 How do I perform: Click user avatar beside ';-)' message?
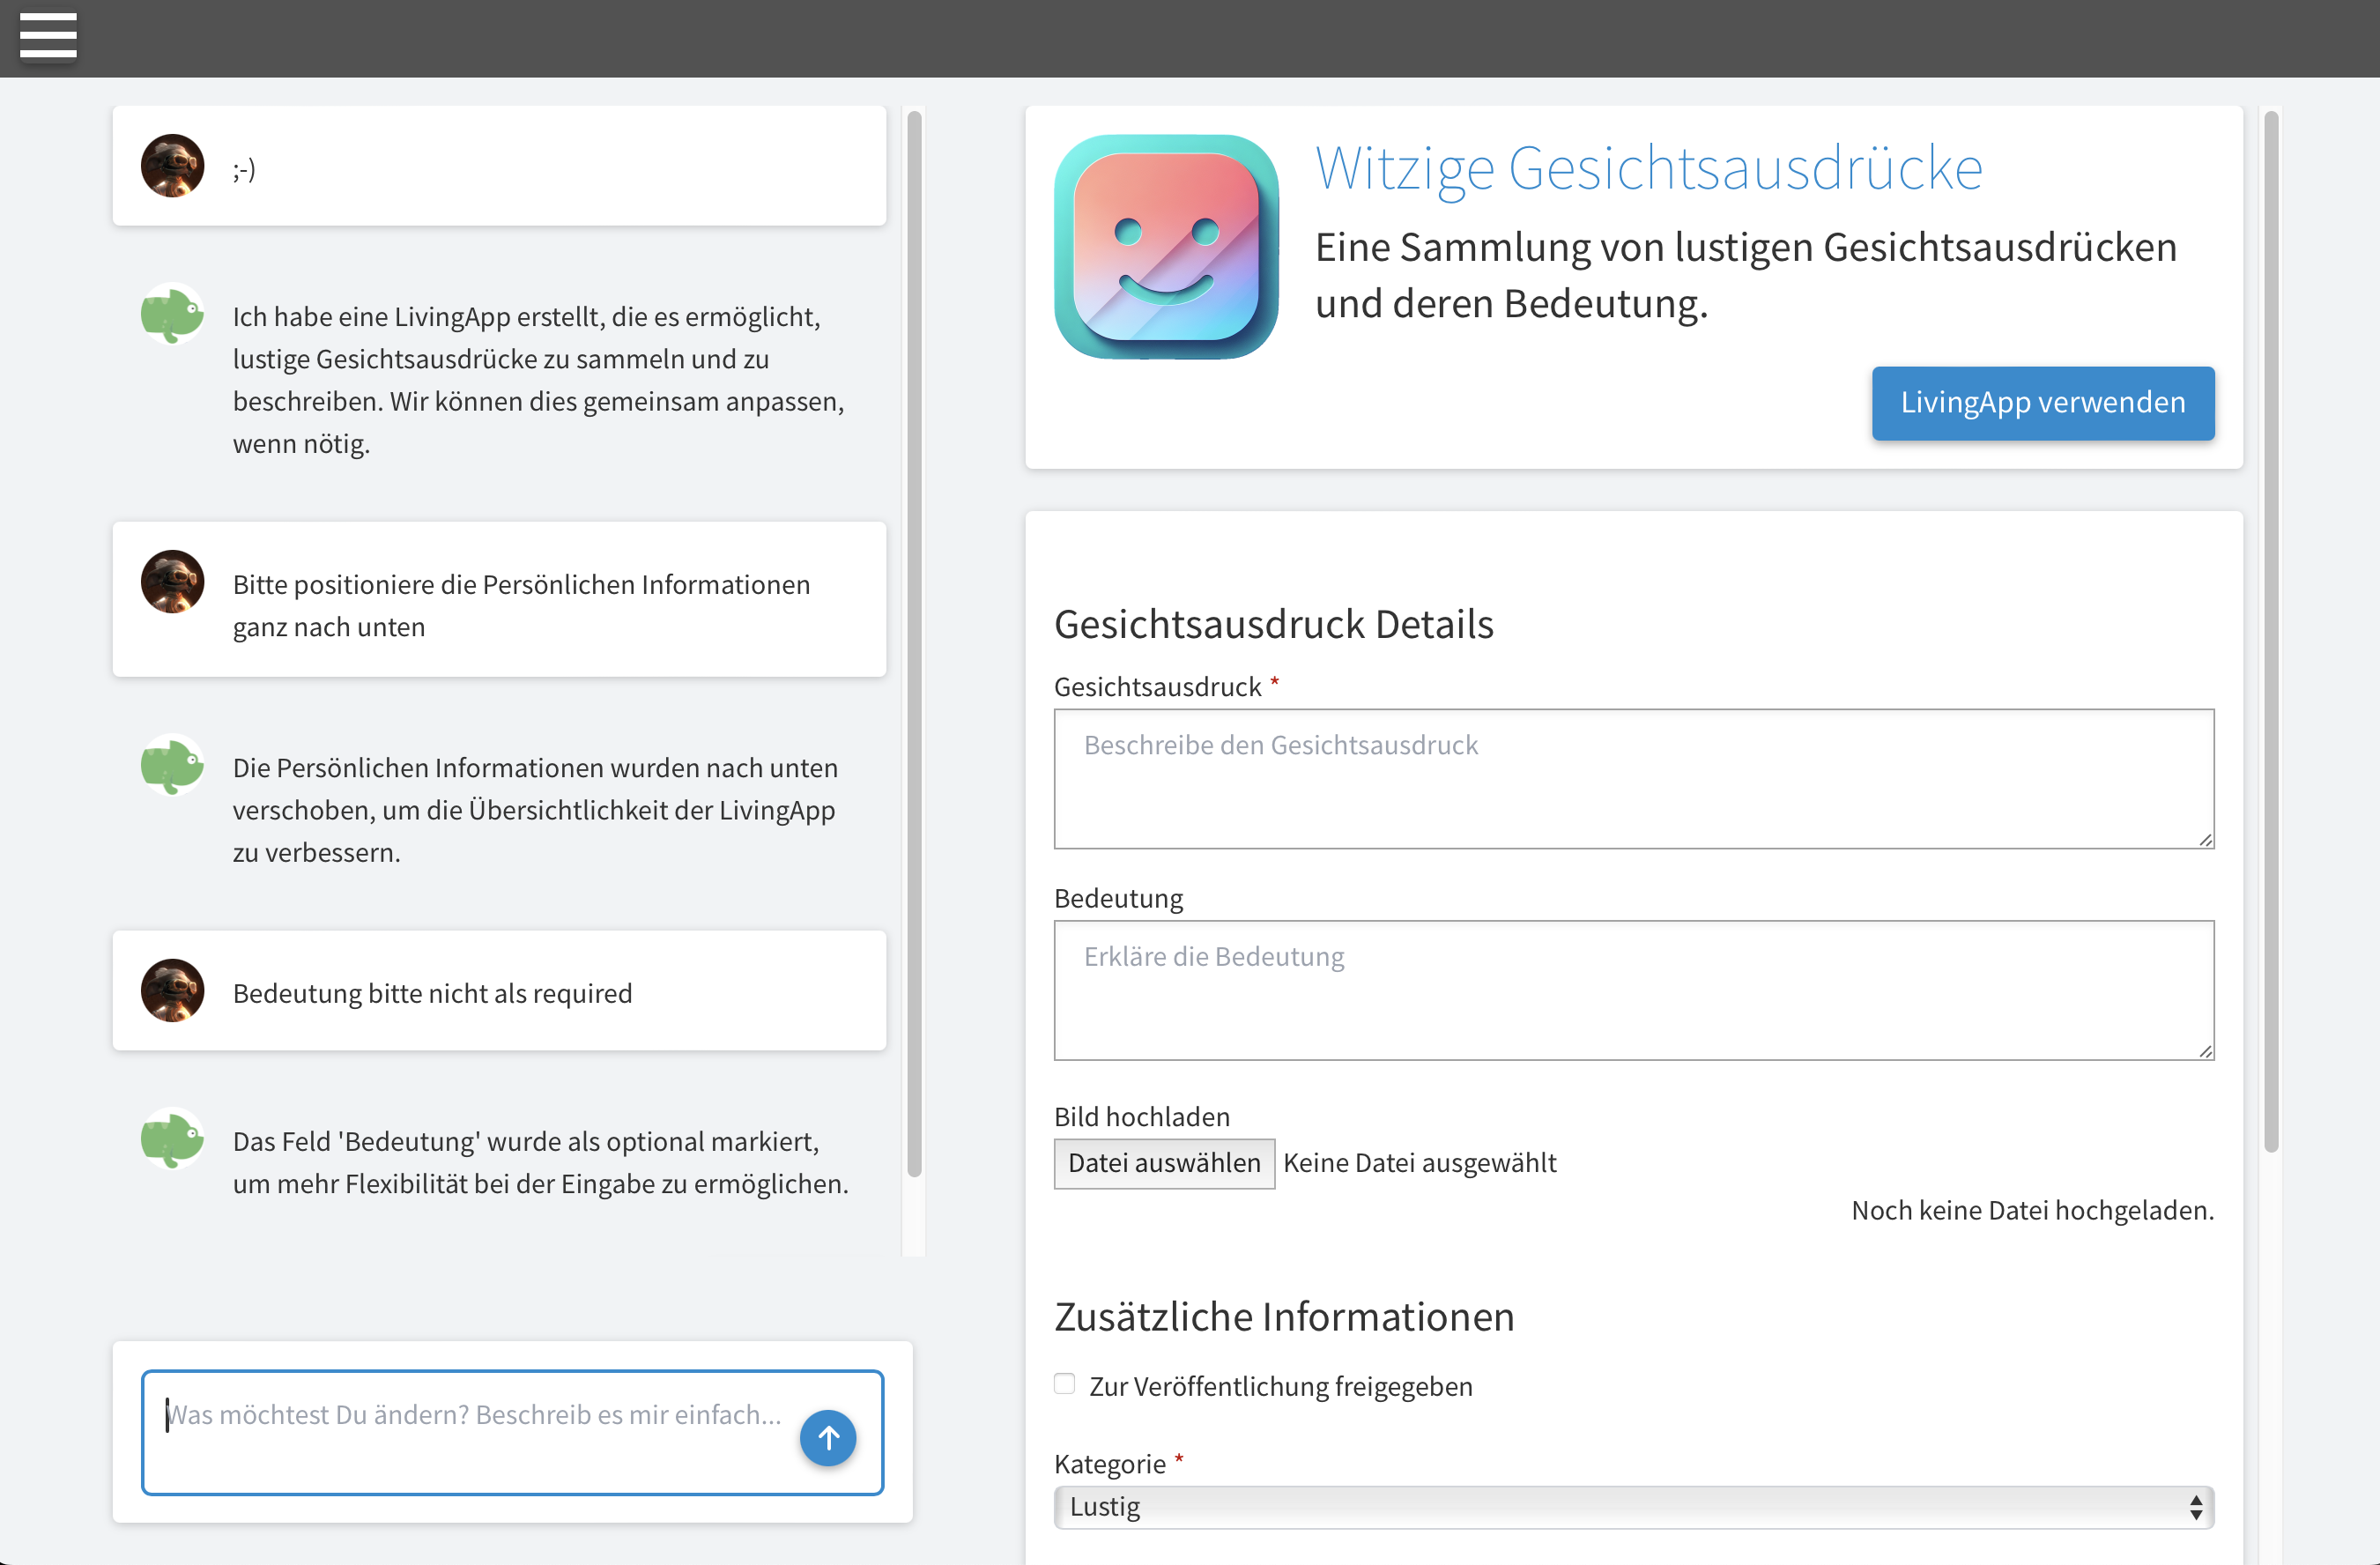[x=172, y=166]
